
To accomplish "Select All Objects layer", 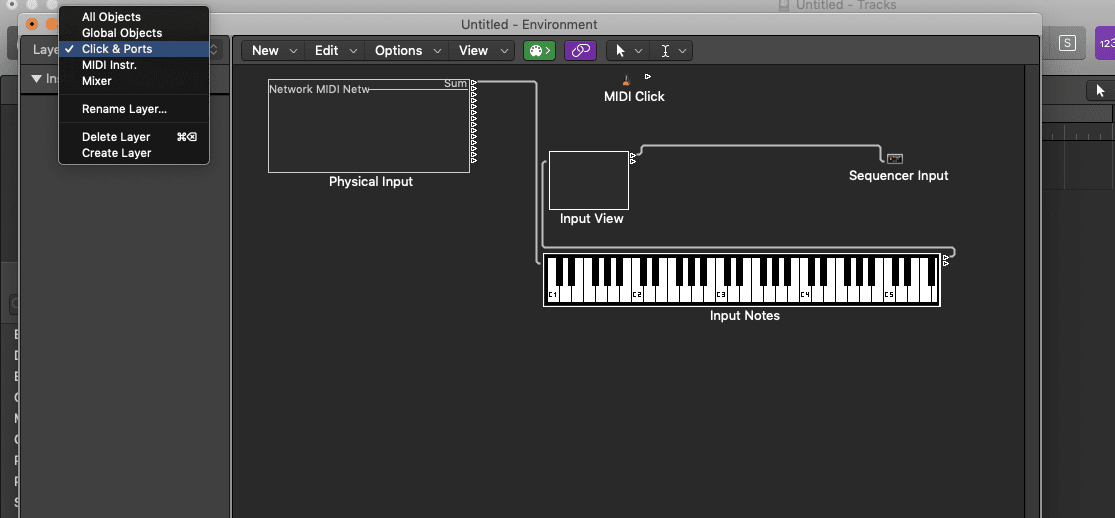I will (x=111, y=17).
